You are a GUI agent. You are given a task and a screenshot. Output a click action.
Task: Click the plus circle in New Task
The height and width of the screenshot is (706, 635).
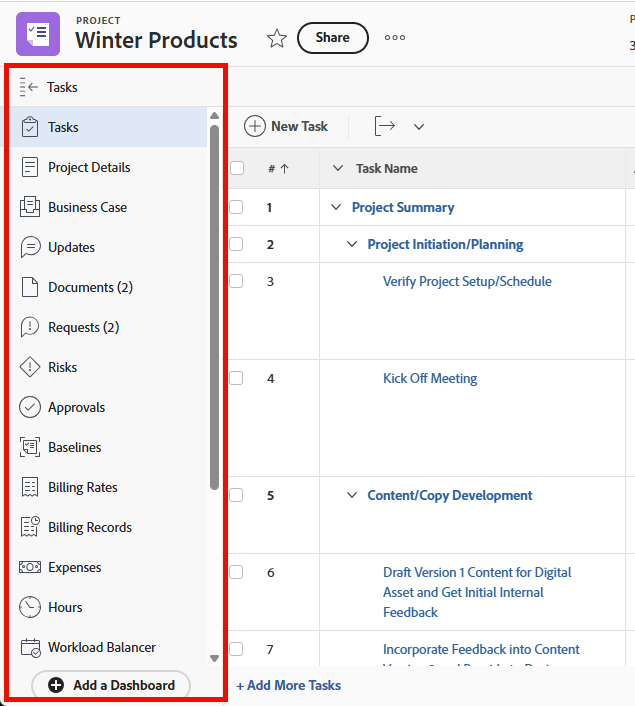[255, 127]
